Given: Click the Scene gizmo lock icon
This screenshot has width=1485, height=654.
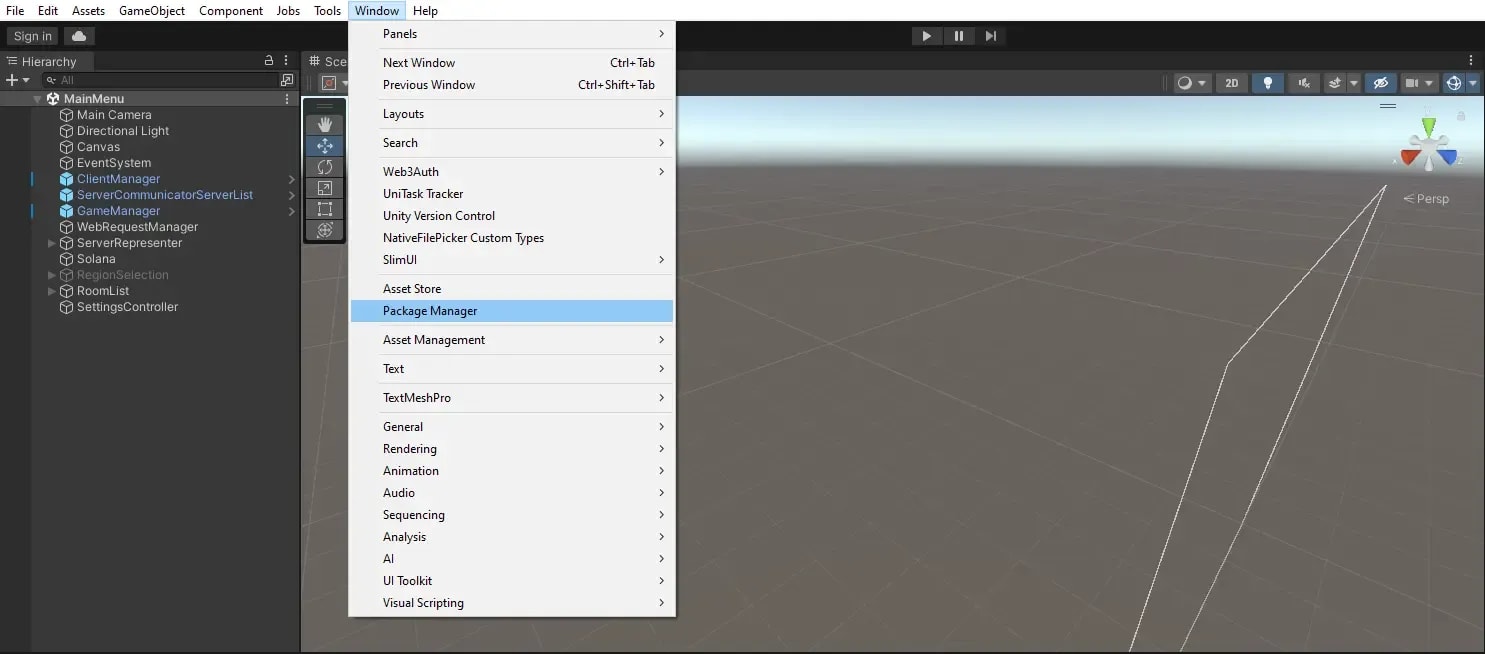Looking at the screenshot, I should point(1461,116).
